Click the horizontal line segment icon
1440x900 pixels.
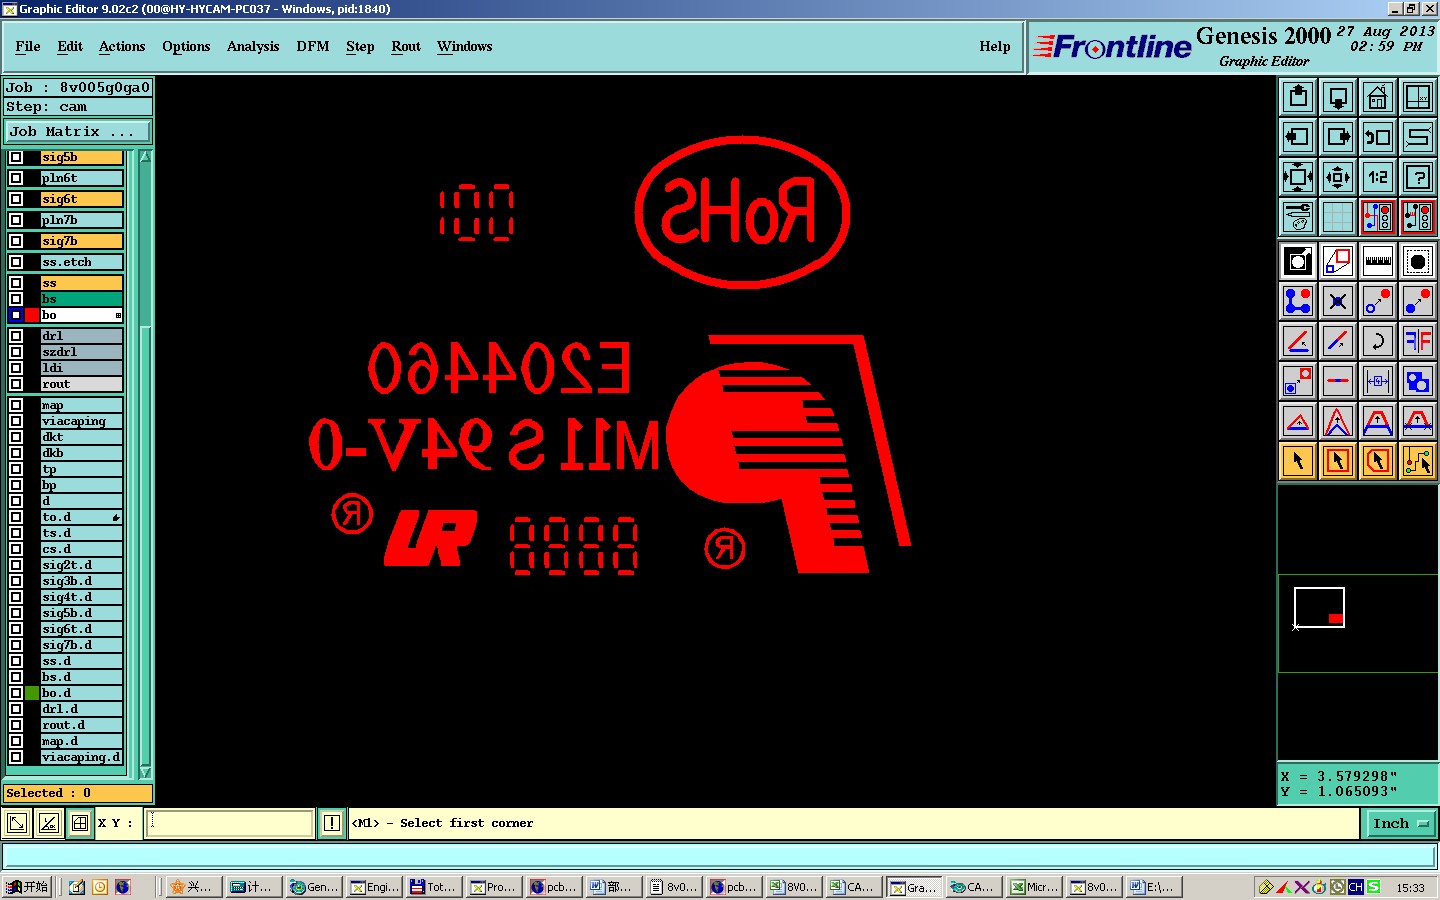tap(1338, 381)
